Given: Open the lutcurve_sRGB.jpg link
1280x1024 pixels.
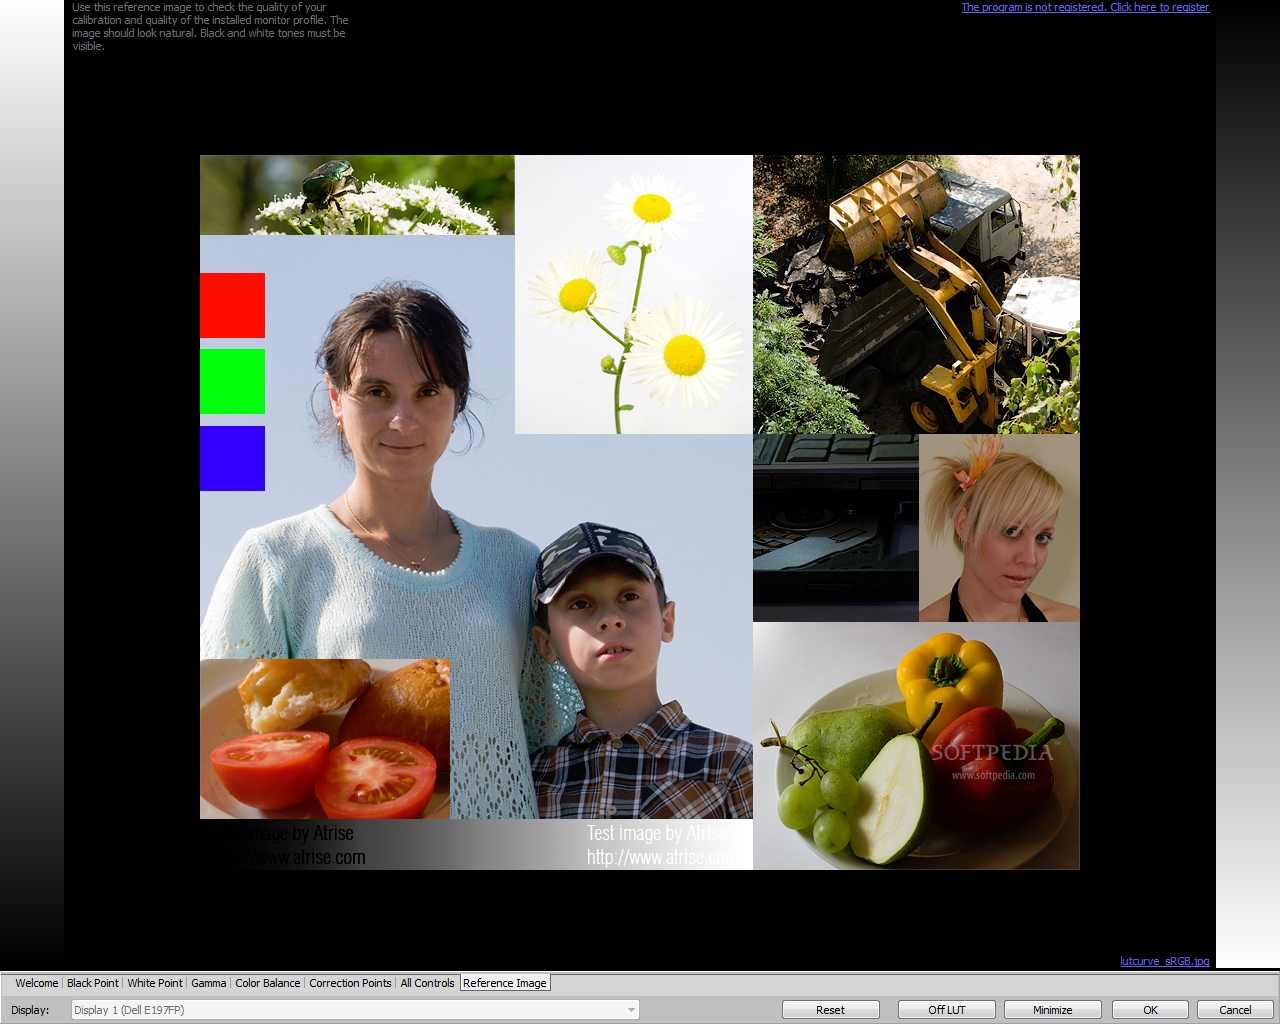Looking at the screenshot, I should pos(1164,961).
